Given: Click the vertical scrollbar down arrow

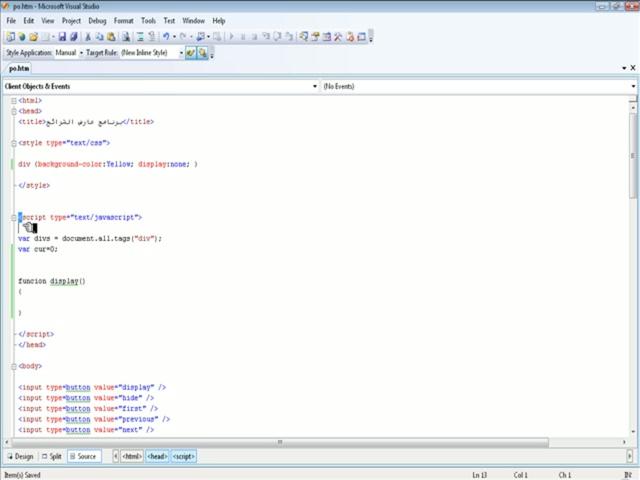Looking at the screenshot, I should point(633,432).
